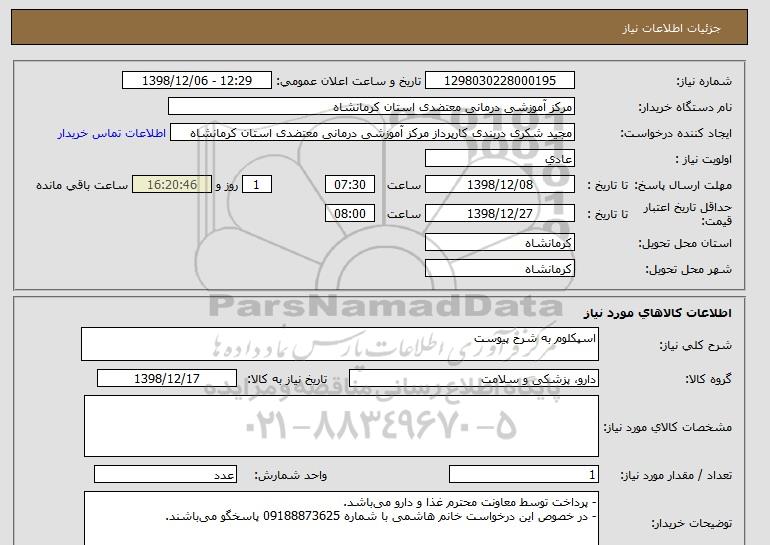Click the label نام دستگاه خریدار
This screenshot has width=770, height=545.
(x=685, y=108)
